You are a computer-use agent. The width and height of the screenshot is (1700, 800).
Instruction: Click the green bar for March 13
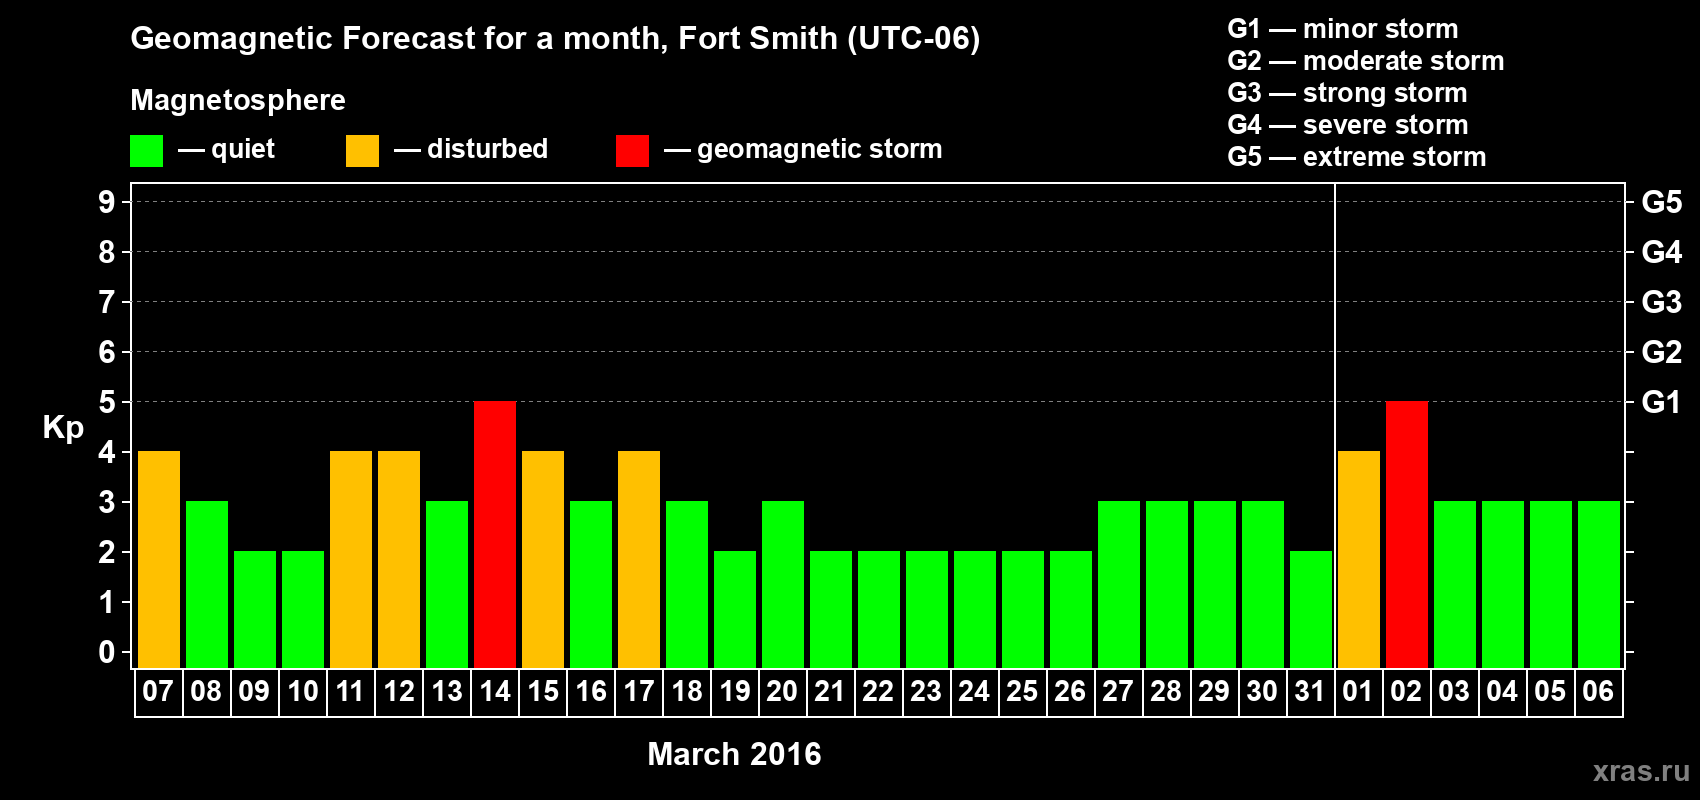[x=447, y=584]
